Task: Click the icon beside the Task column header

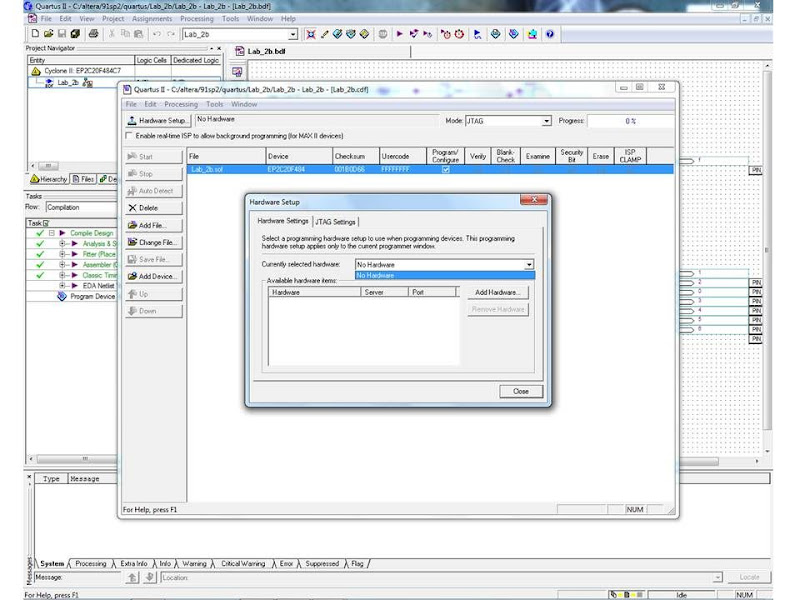Action: tap(46, 223)
